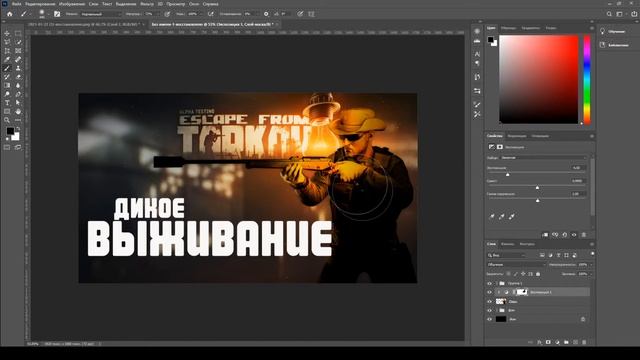Image resolution: width=640 pixels, height=360 pixels.
Task: Select the Zoom tool
Action: point(7,120)
